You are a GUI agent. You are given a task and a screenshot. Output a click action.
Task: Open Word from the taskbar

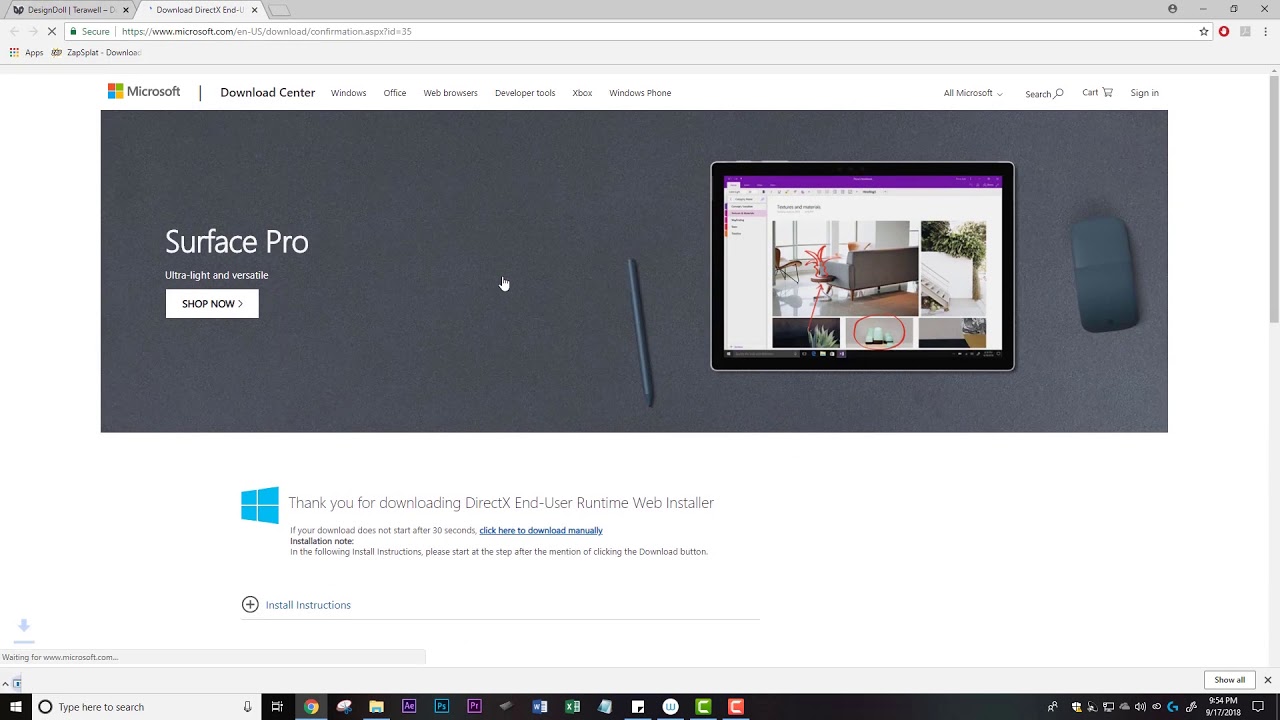pyautogui.click(x=540, y=706)
